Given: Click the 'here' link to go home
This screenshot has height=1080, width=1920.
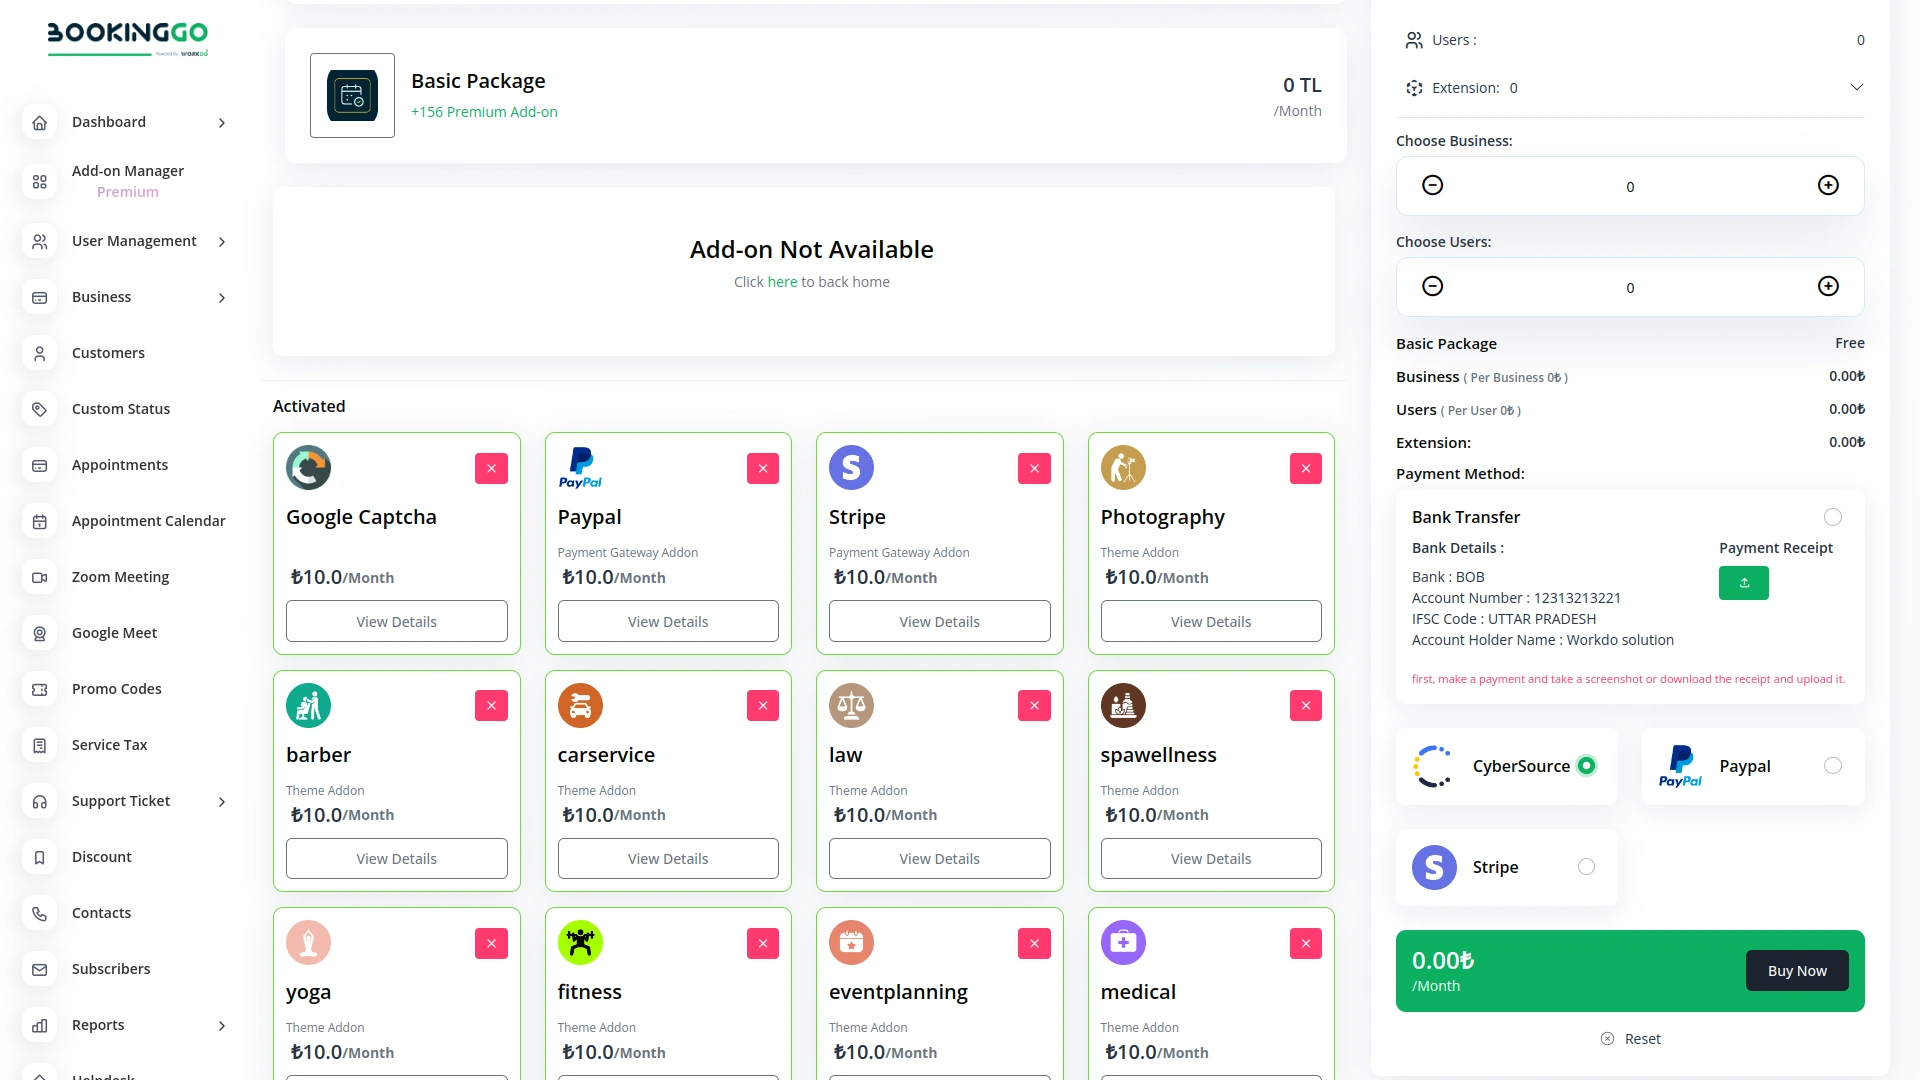Looking at the screenshot, I should pyautogui.click(x=782, y=282).
